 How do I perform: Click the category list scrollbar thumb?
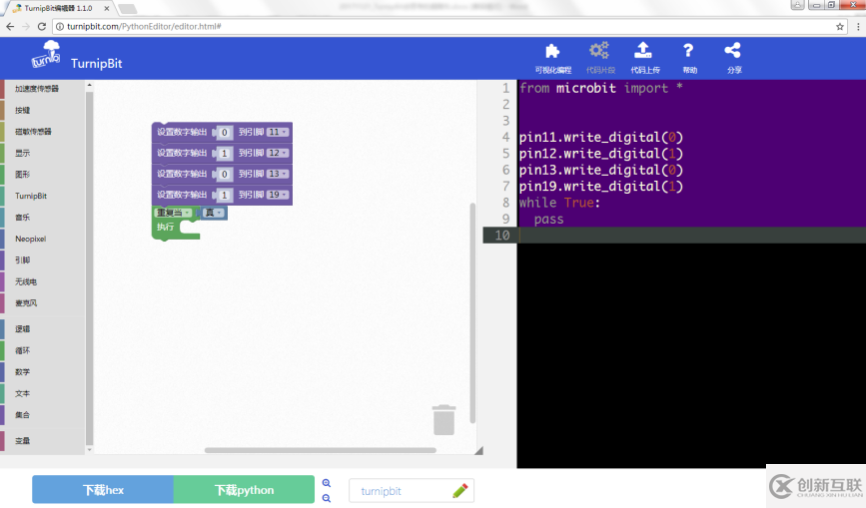pyautogui.click(x=89, y=268)
